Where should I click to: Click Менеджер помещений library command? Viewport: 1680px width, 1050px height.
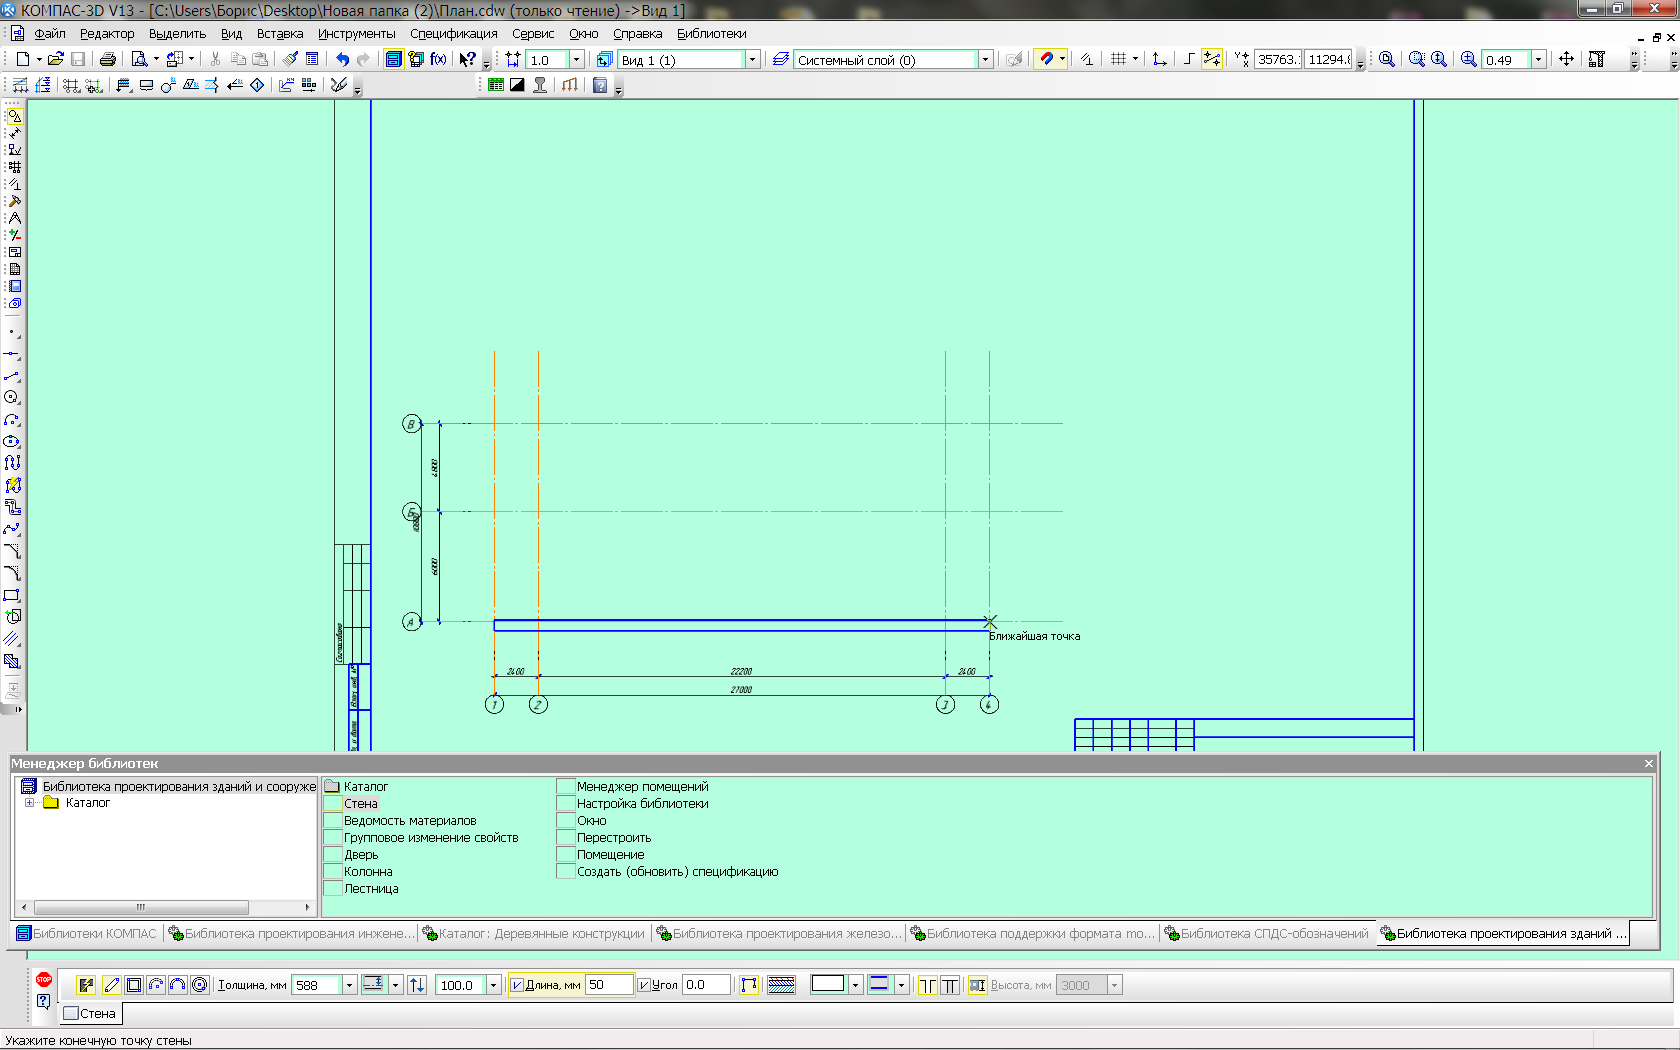(642, 787)
